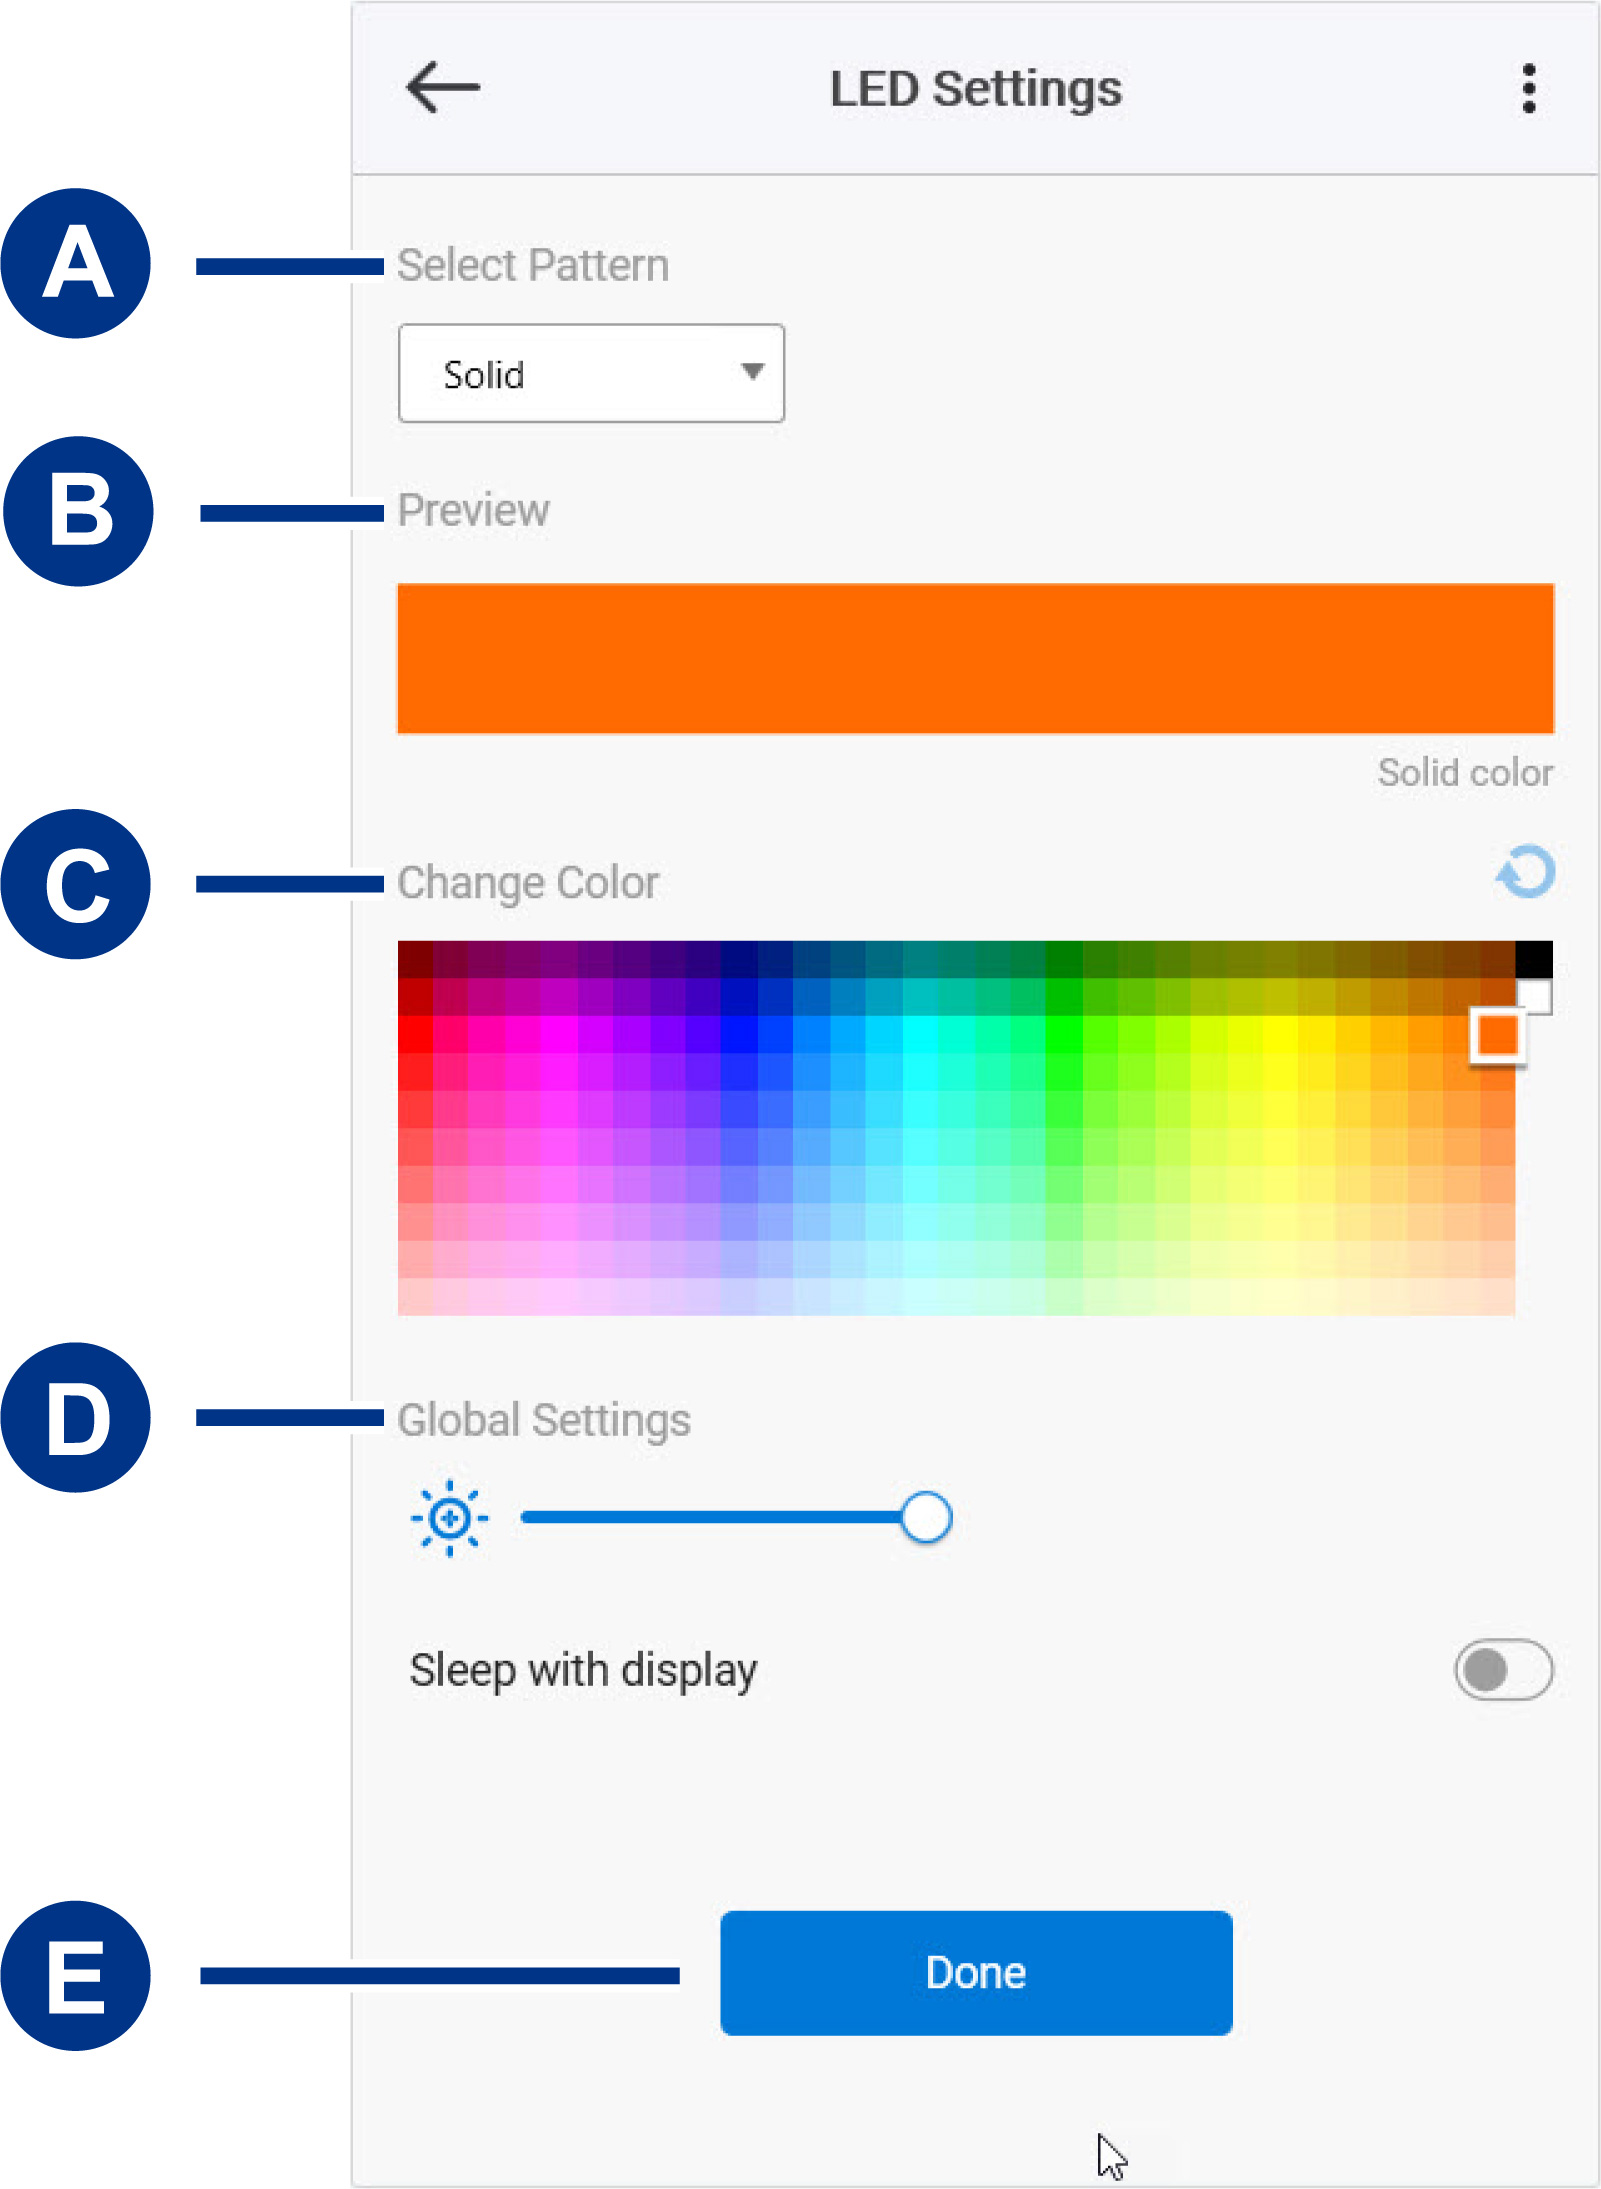Click the reset color icon

tap(1526, 872)
